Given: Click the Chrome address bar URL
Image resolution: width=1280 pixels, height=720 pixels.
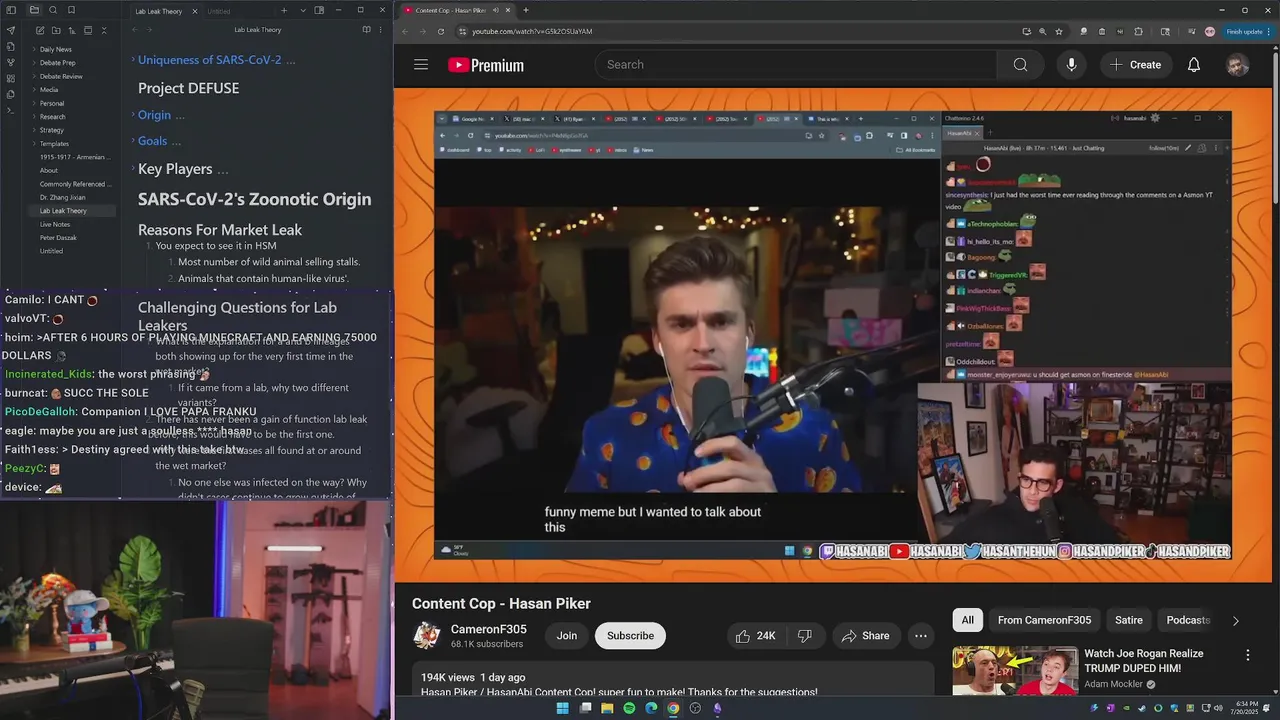Looking at the screenshot, I should click(x=532, y=31).
